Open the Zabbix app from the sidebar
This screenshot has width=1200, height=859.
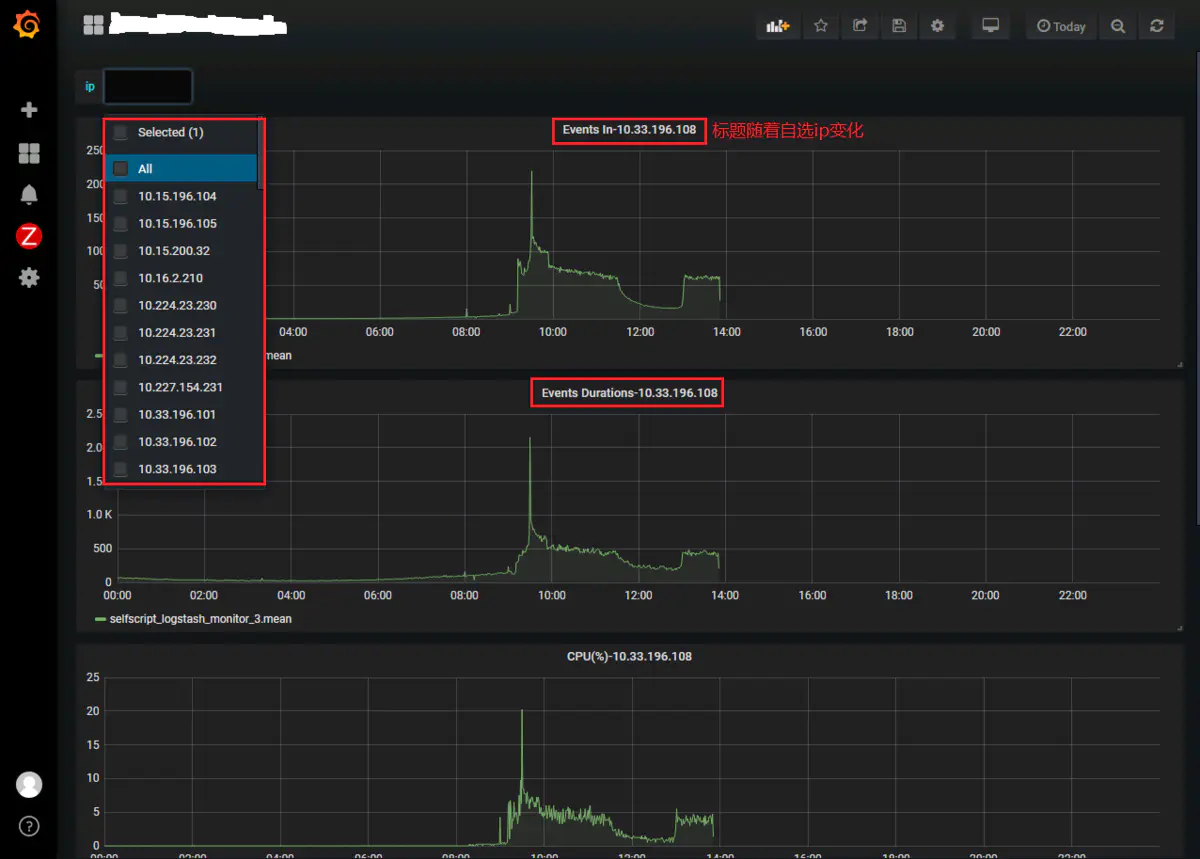point(28,236)
